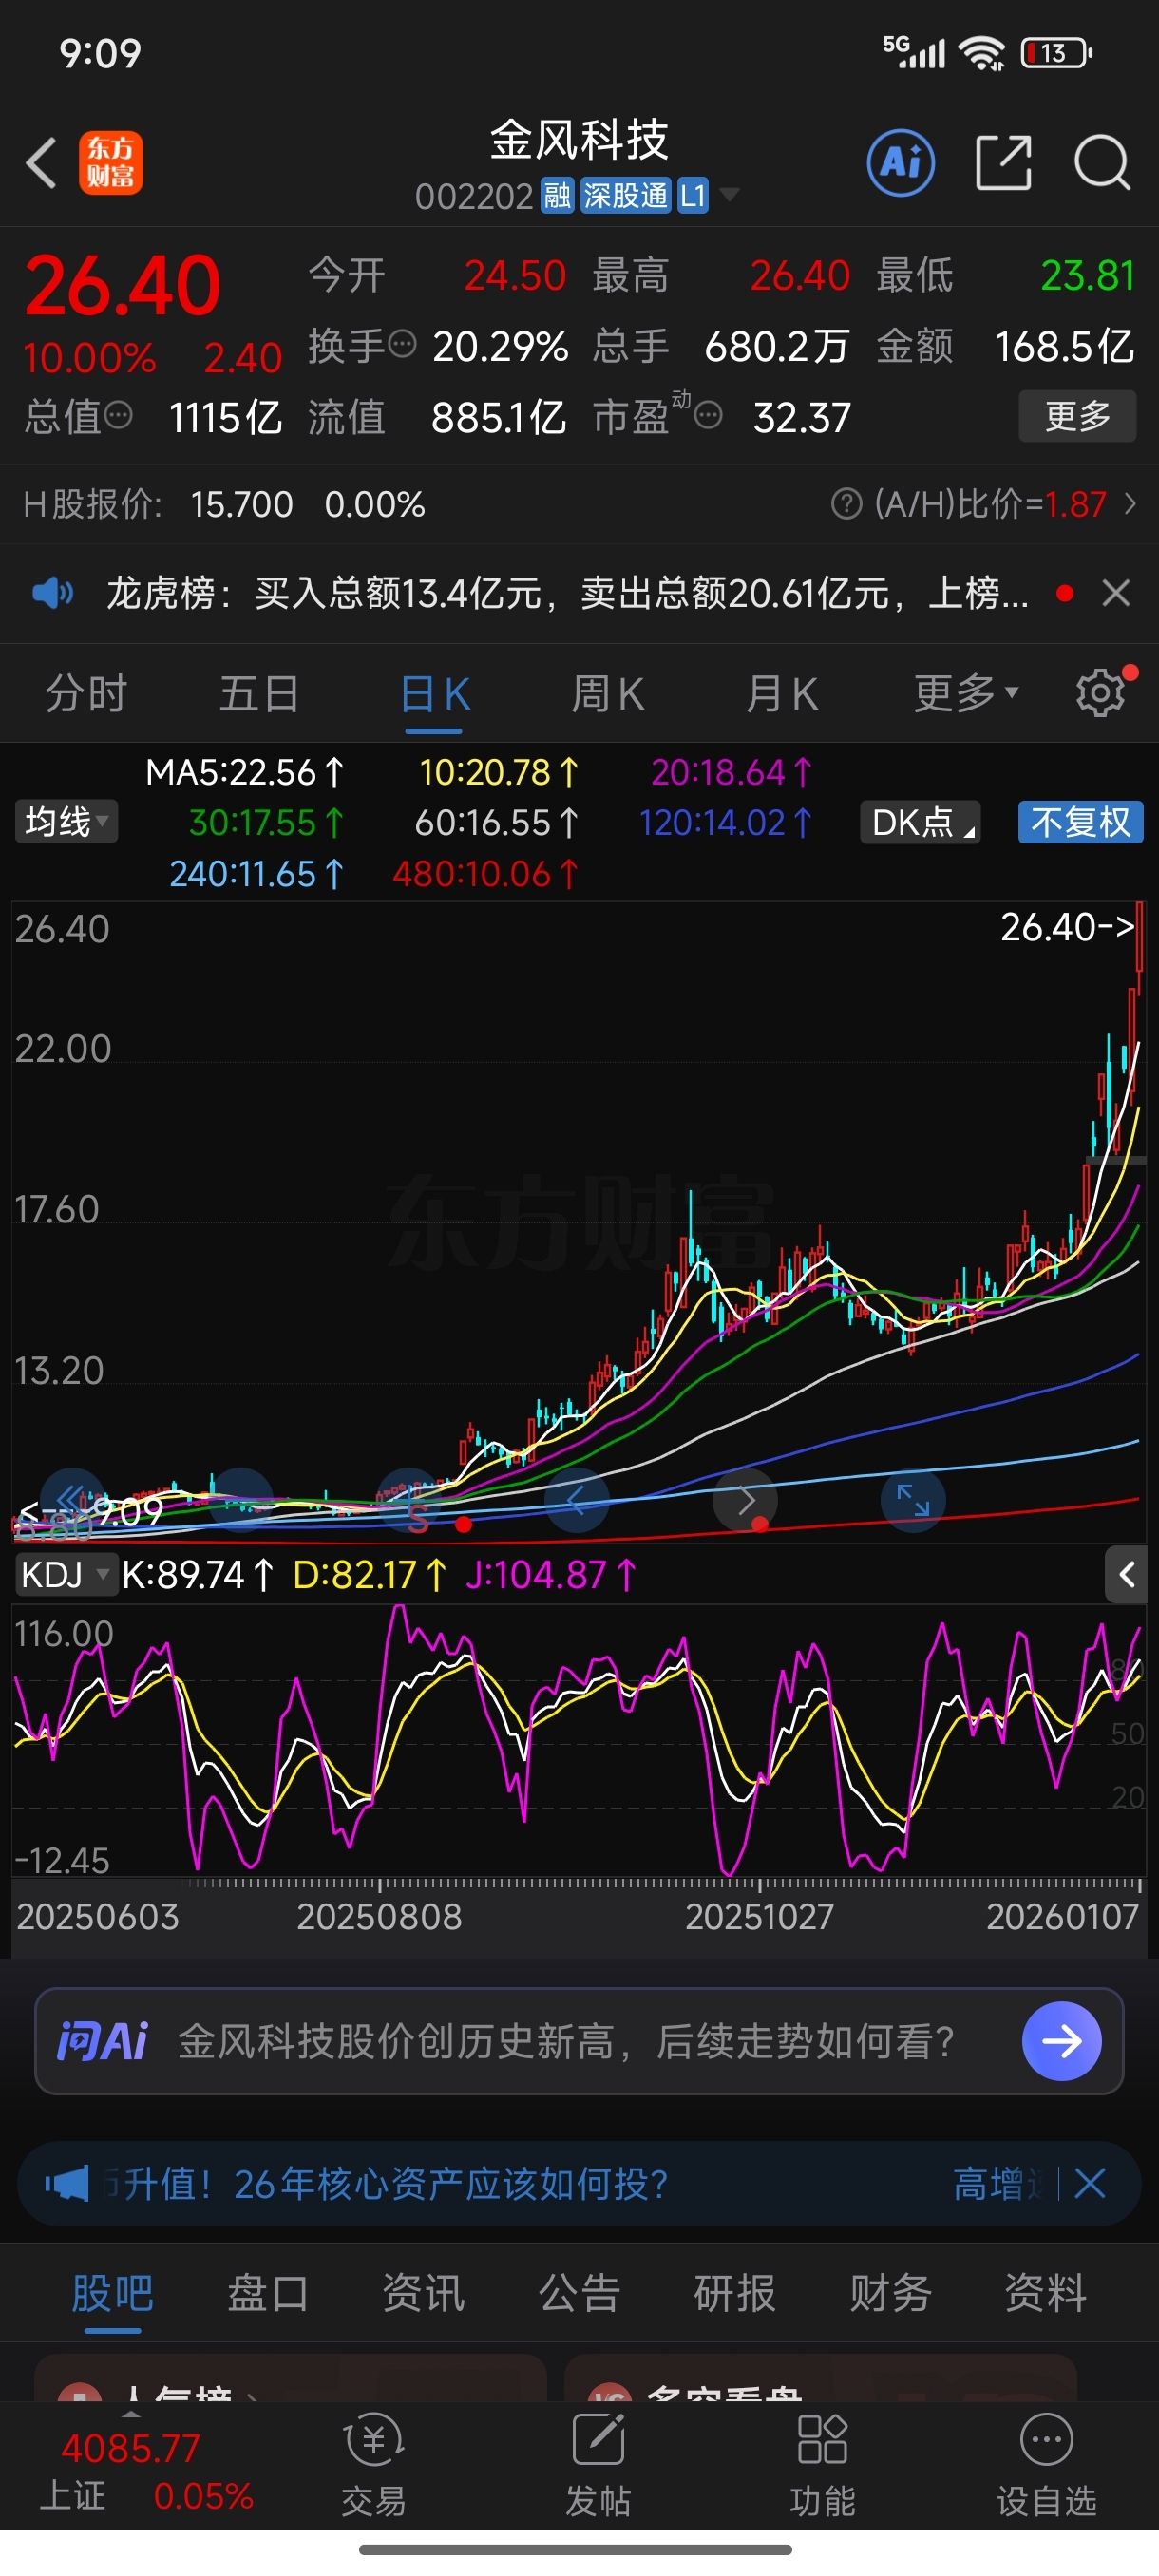Tap the 问Ai logo
Viewport: 1159px width, 2576px height.
tap(102, 2041)
